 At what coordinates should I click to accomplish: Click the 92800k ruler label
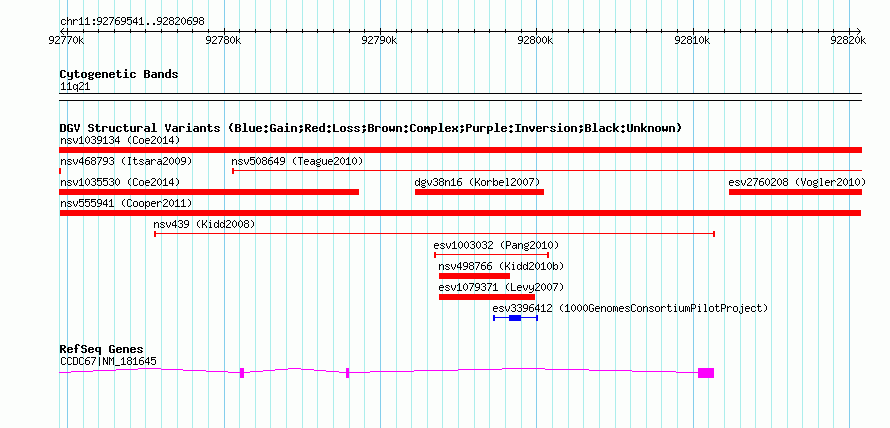click(536, 40)
